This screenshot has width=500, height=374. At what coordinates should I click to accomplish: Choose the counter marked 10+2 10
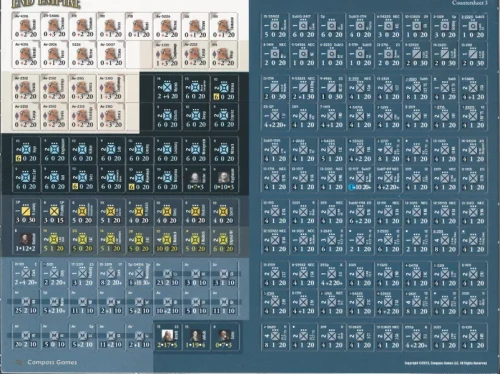point(167,303)
